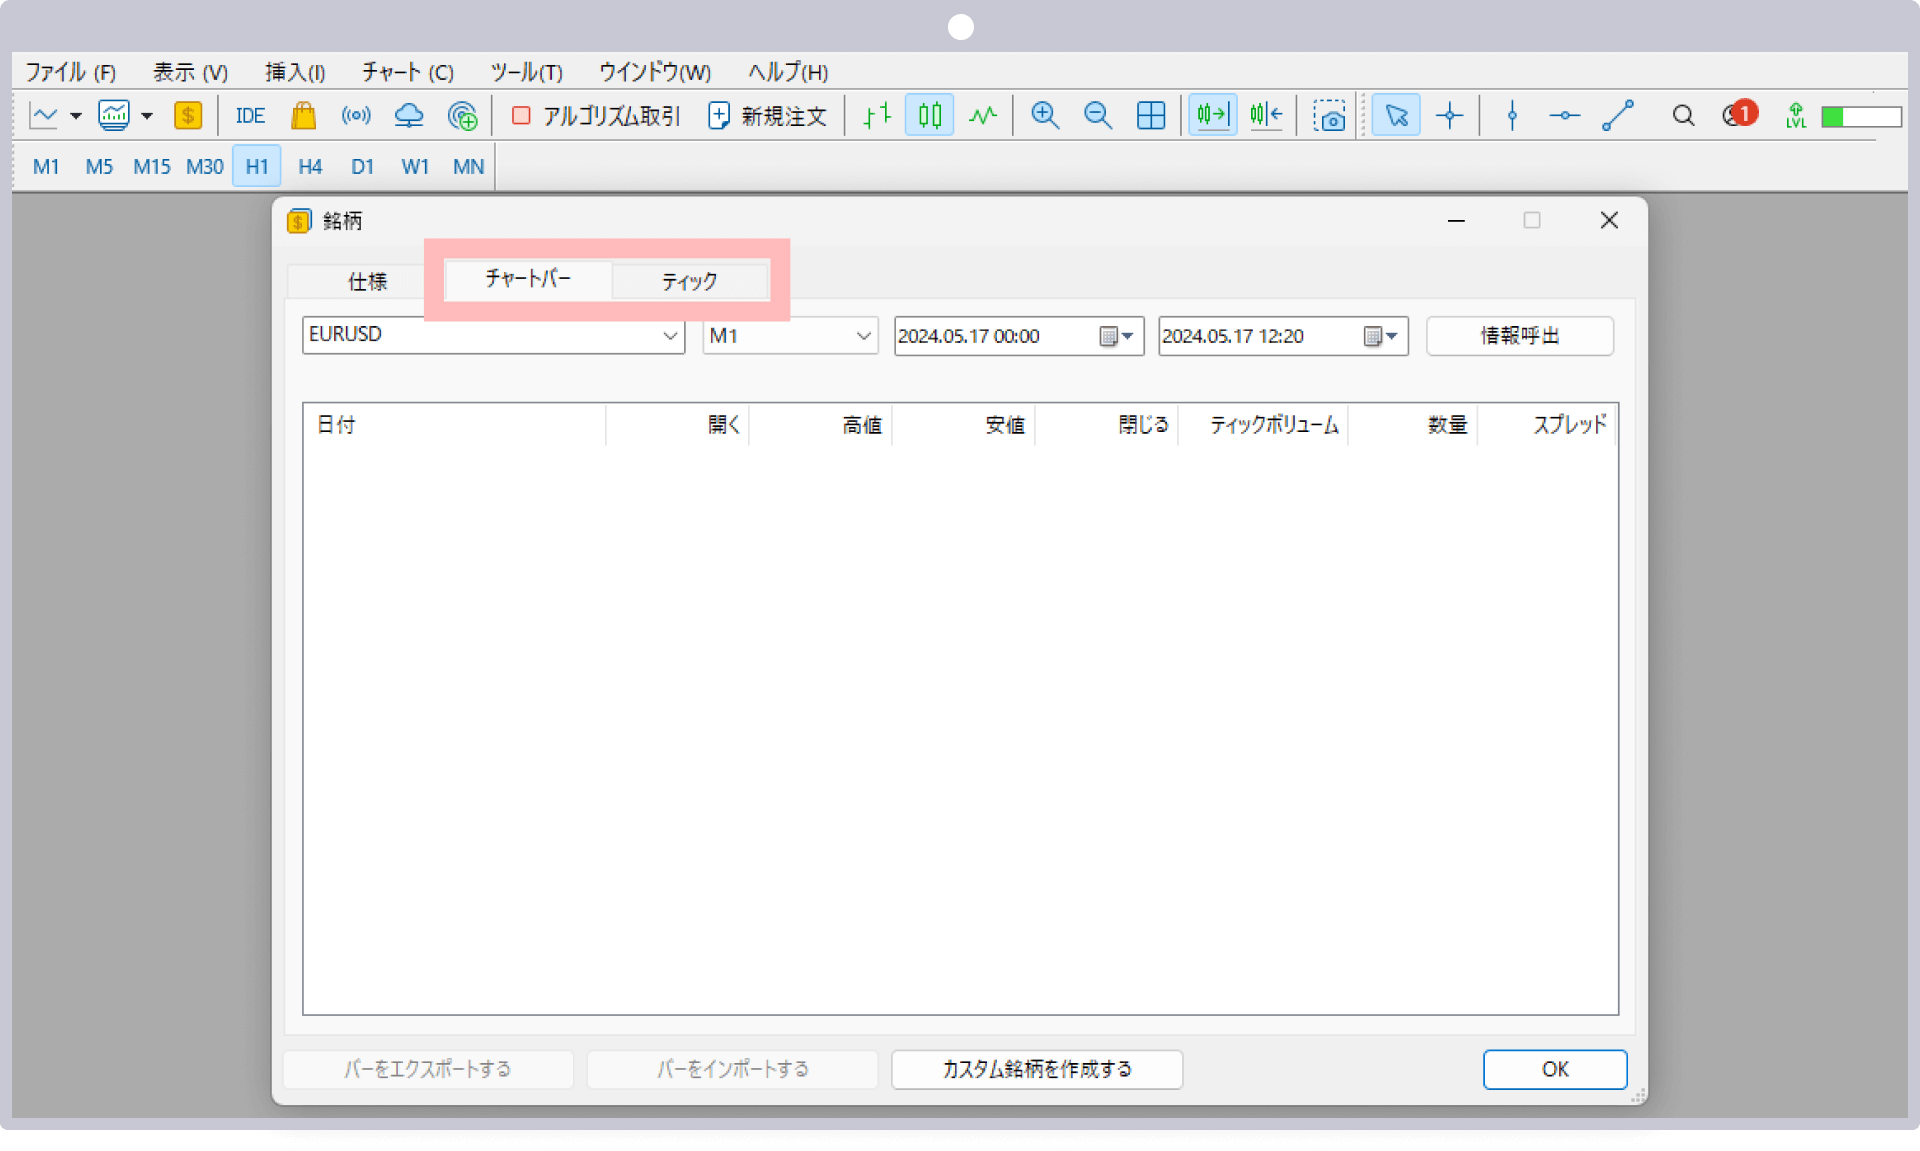The height and width of the screenshot is (1151, 1920).
Task: Toggle chart auto scroll icon
Action: coord(1212,116)
